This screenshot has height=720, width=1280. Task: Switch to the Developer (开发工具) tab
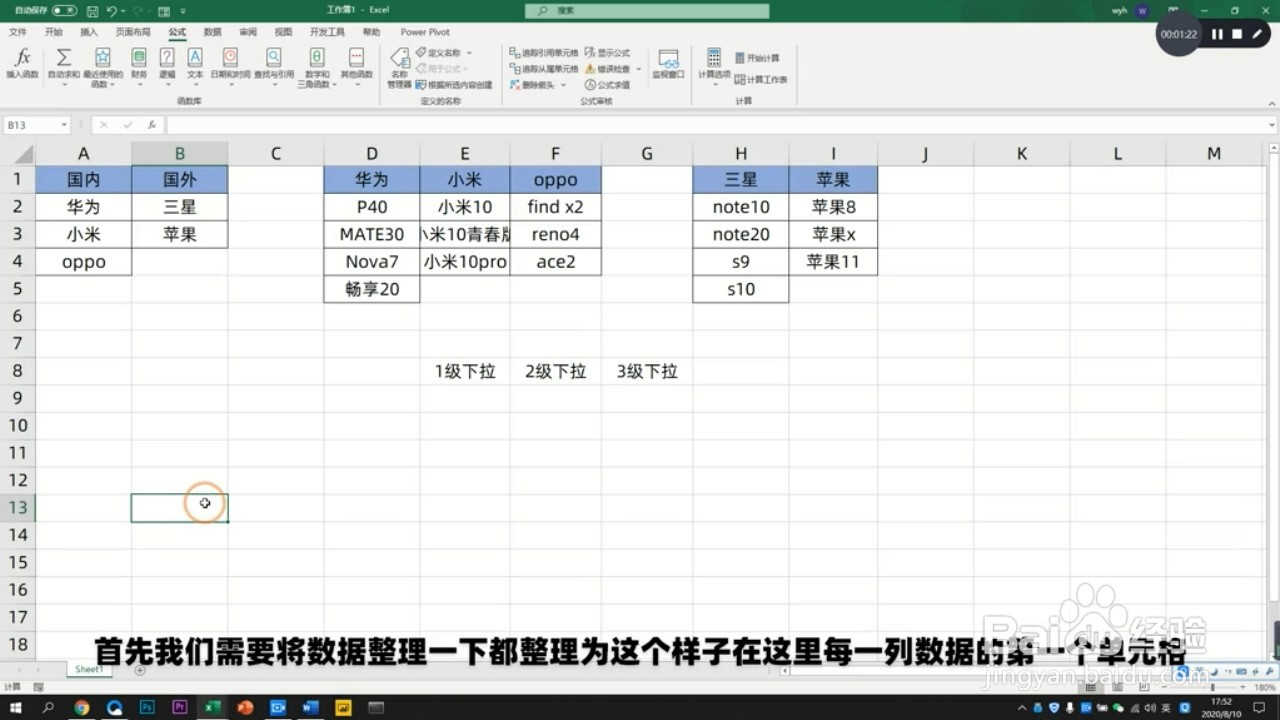click(327, 32)
